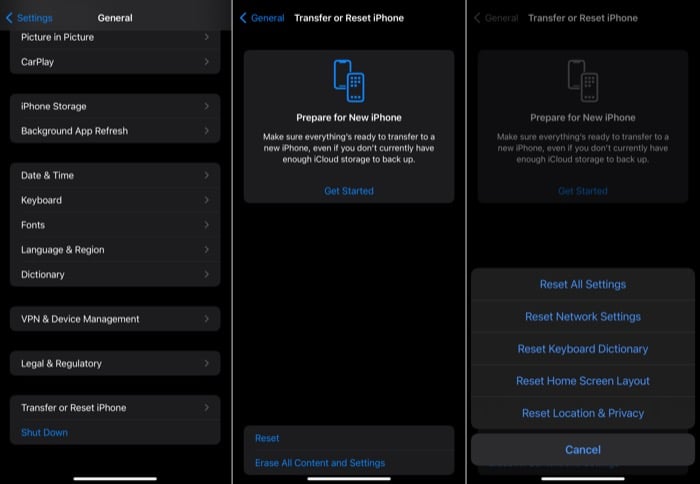This screenshot has height=484, width=700.
Task: Tap the chevron beside Dictionary
Action: (206, 274)
